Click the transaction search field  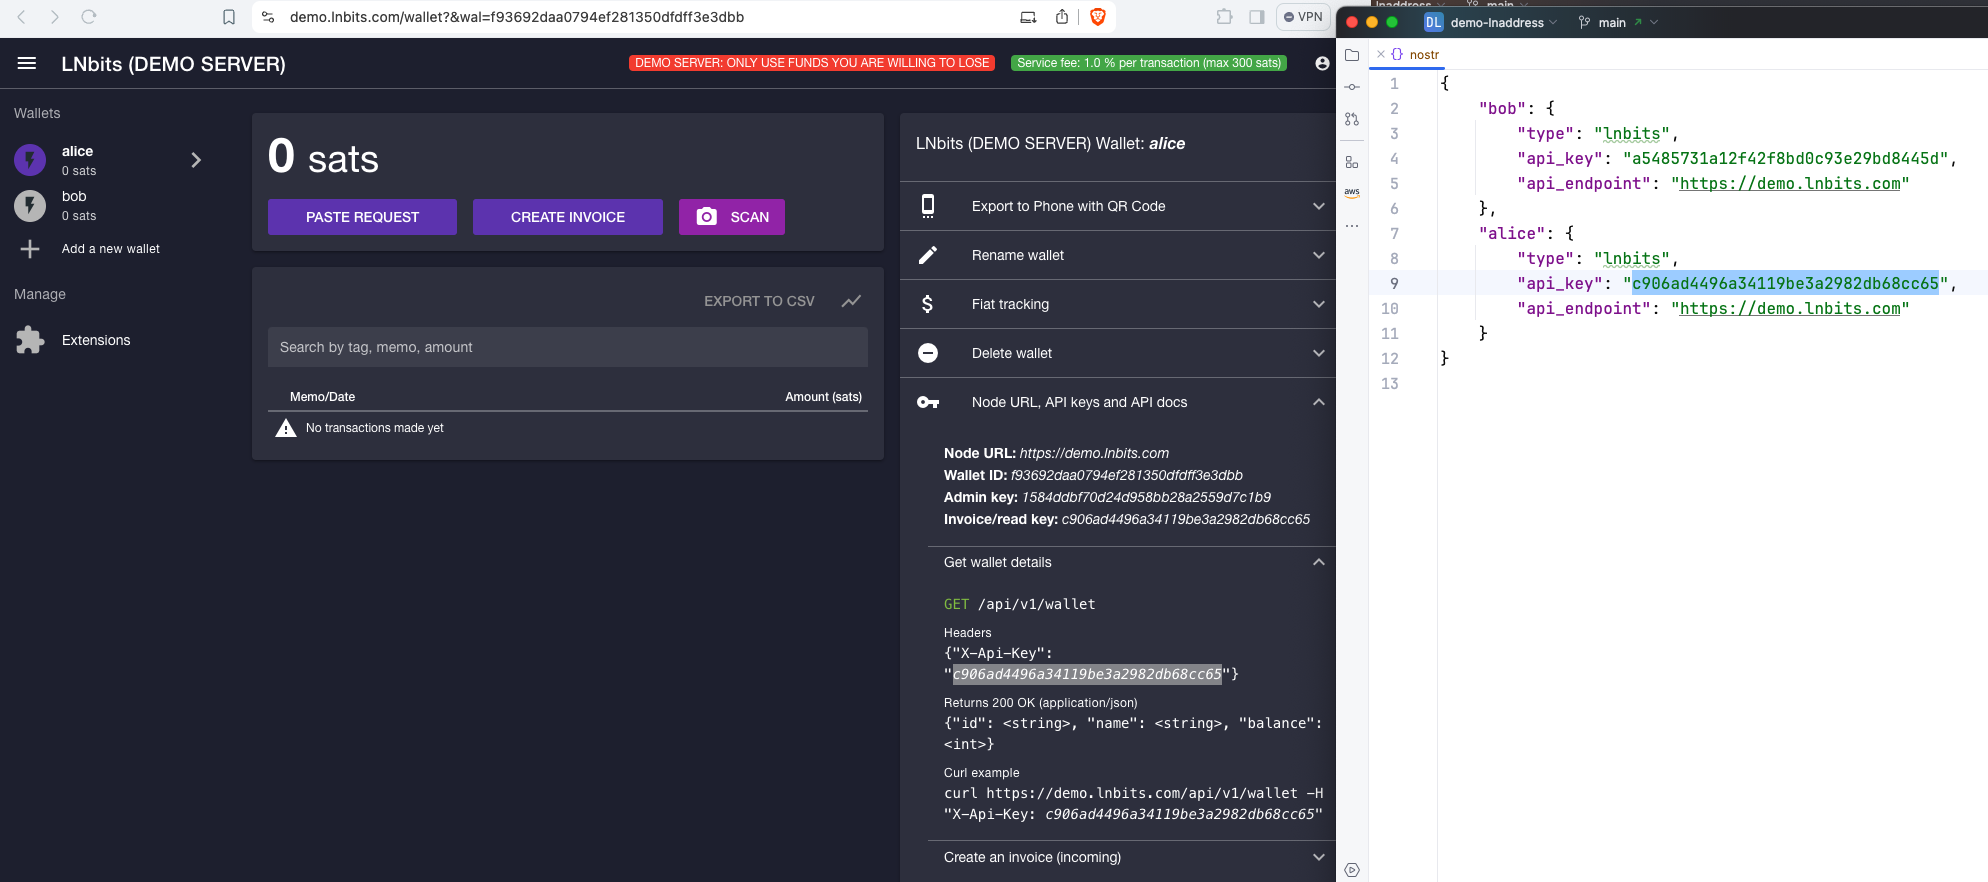(x=568, y=347)
